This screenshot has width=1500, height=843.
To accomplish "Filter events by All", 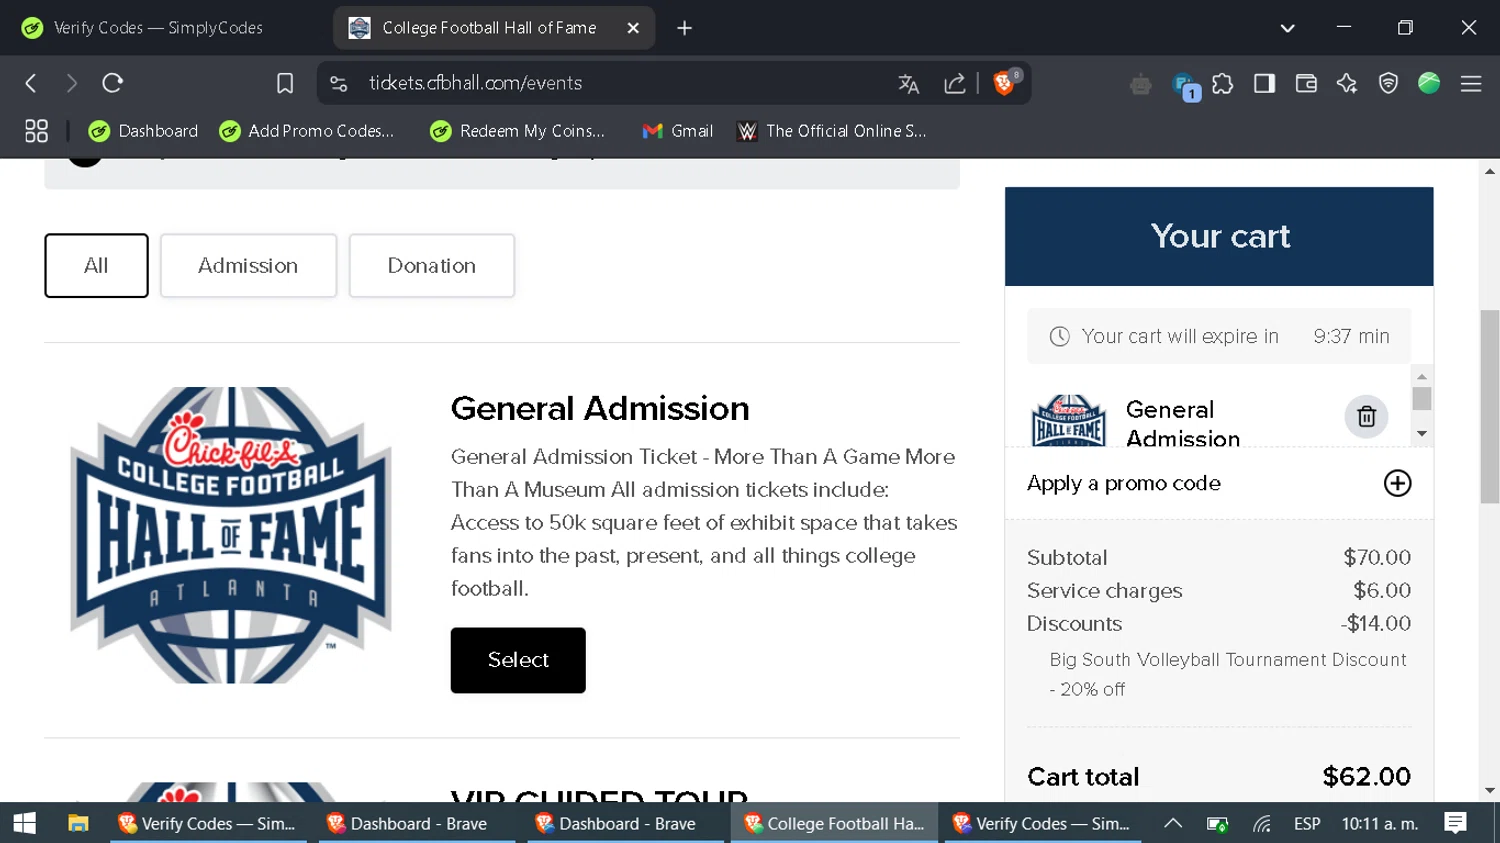I will (x=96, y=266).
